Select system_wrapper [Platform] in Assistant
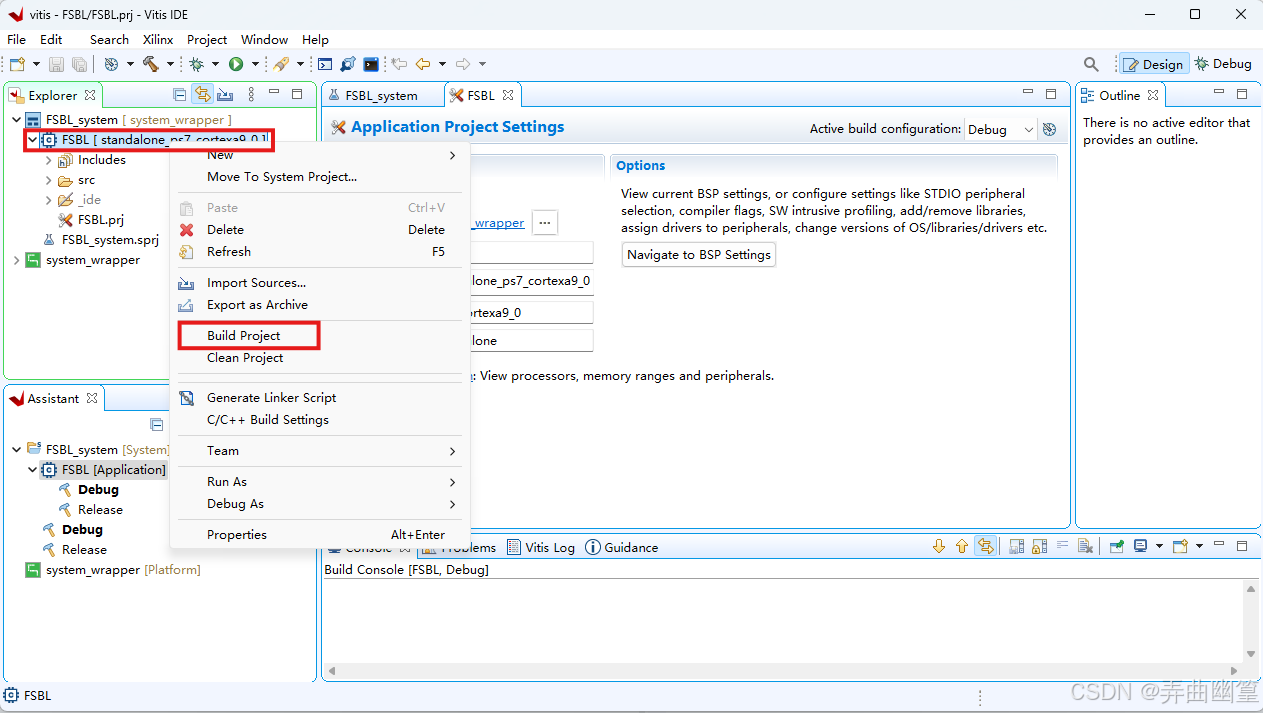Viewport: 1263px width, 713px height. (x=113, y=570)
